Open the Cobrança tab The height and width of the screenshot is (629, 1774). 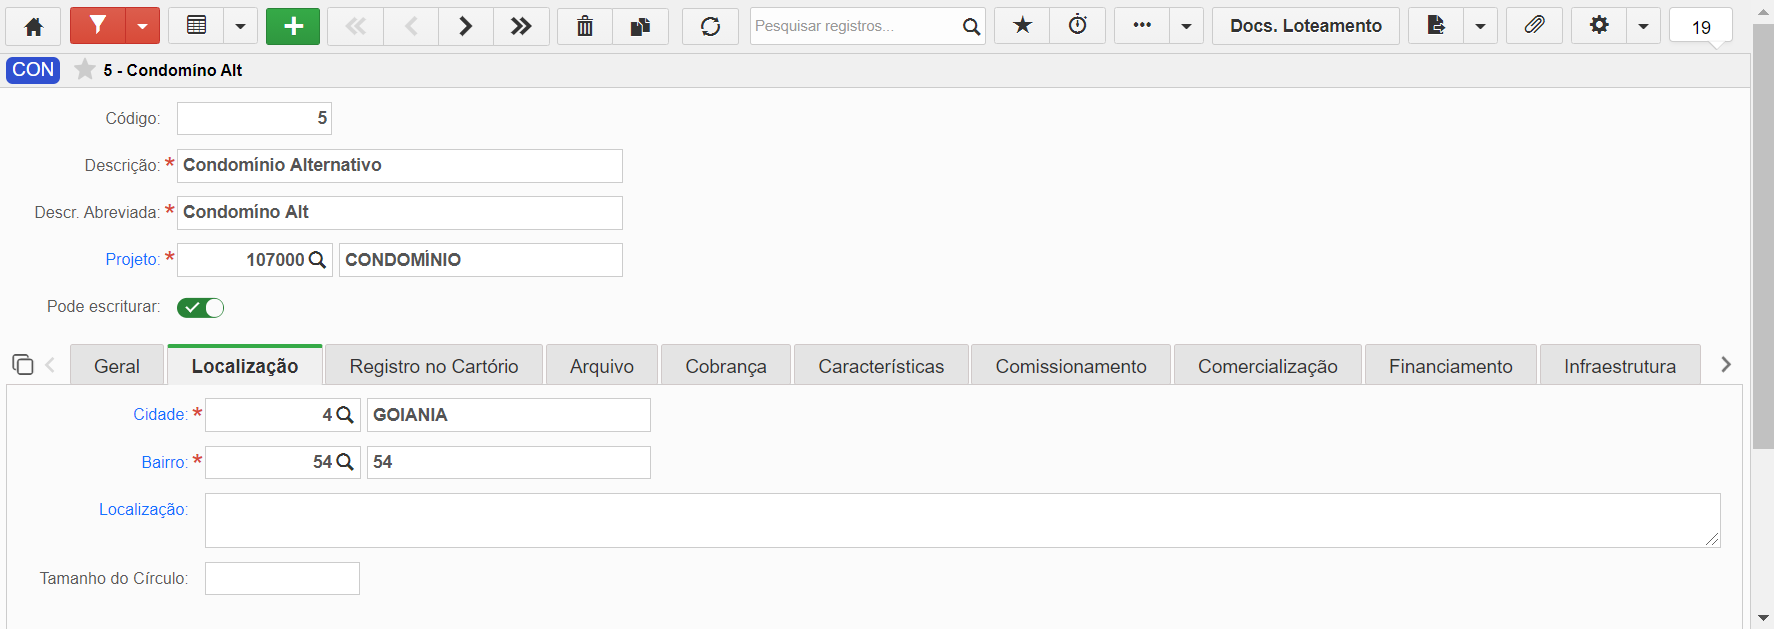coord(726,366)
